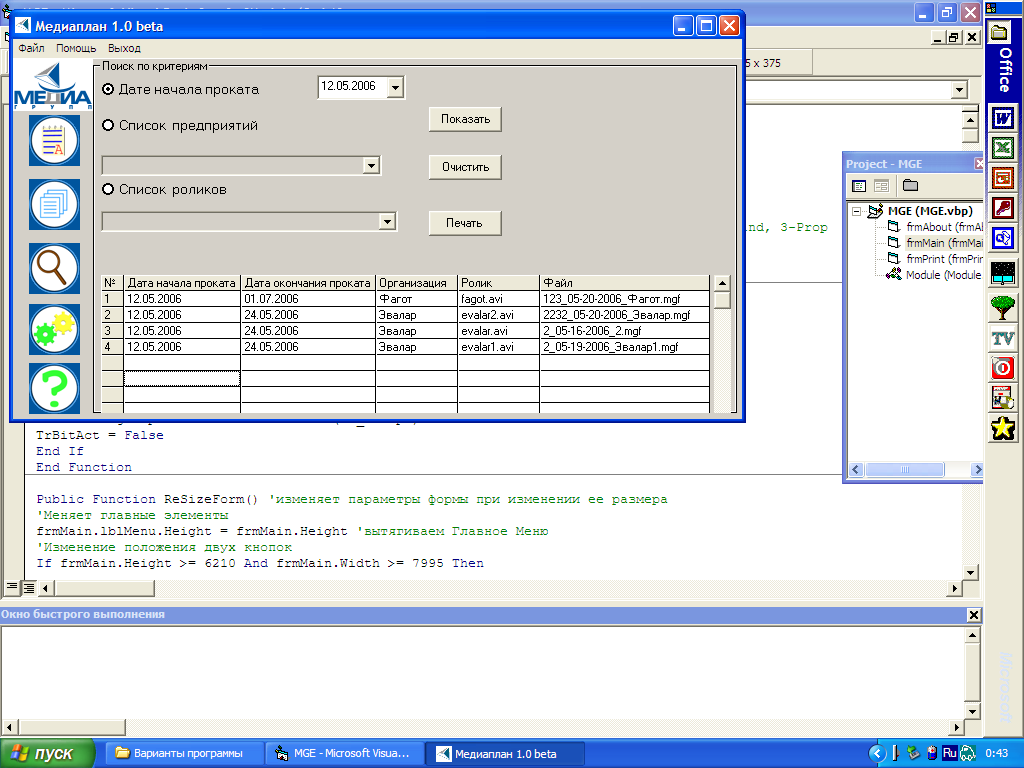Select 'Список предприятий' radio button

pos(108,126)
